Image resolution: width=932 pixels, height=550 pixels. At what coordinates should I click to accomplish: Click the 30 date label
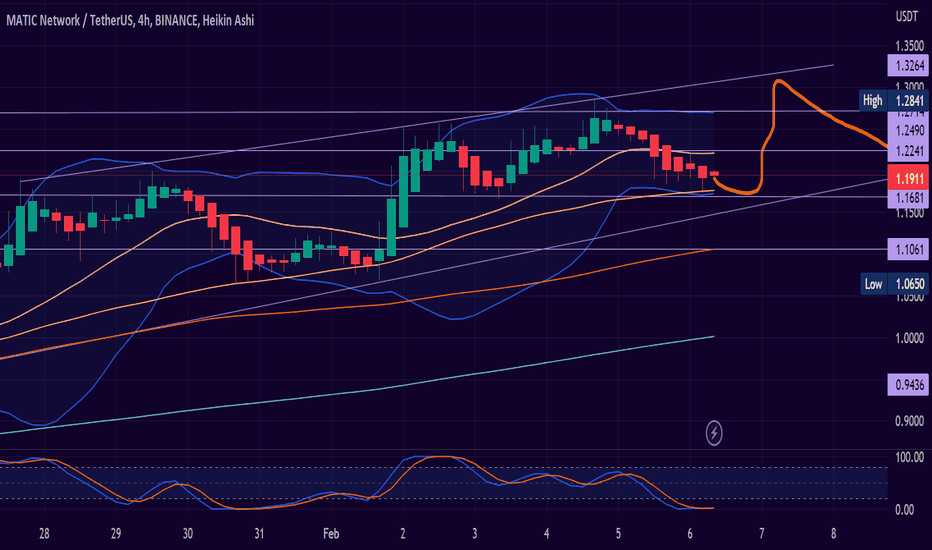pos(187,533)
